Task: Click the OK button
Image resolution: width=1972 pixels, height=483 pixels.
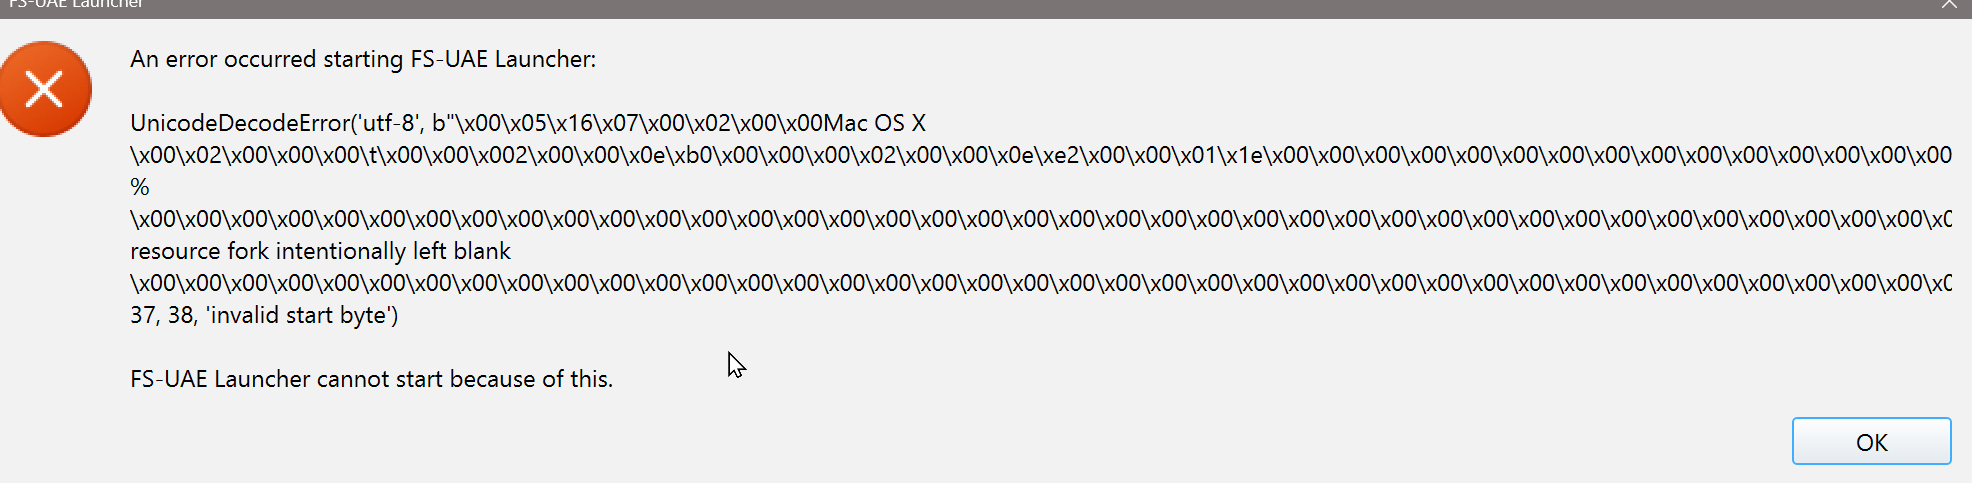Action: [1870, 442]
